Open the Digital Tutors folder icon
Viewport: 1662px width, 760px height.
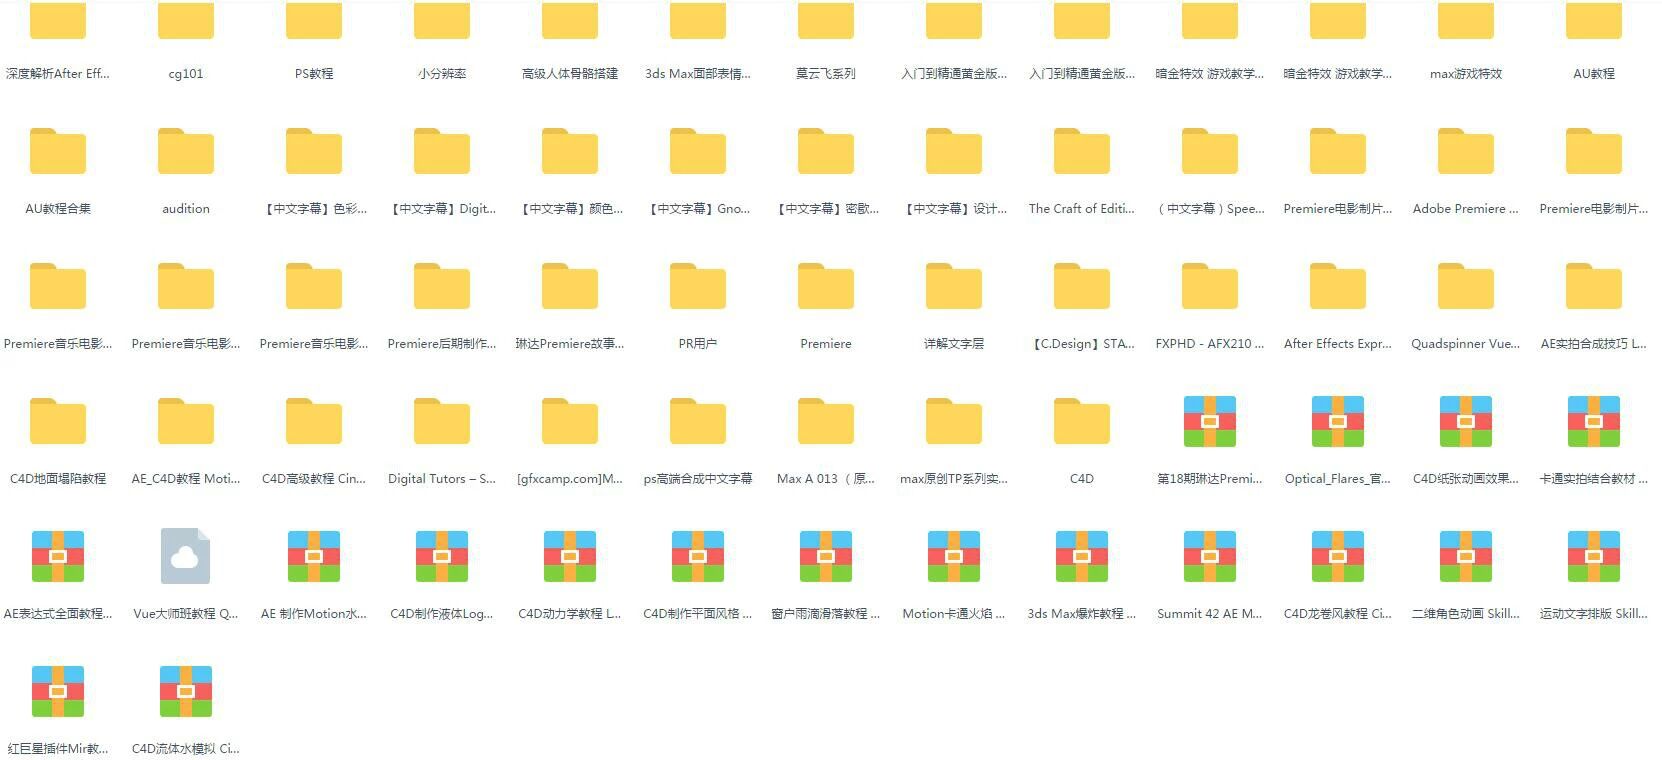pyautogui.click(x=442, y=421)
